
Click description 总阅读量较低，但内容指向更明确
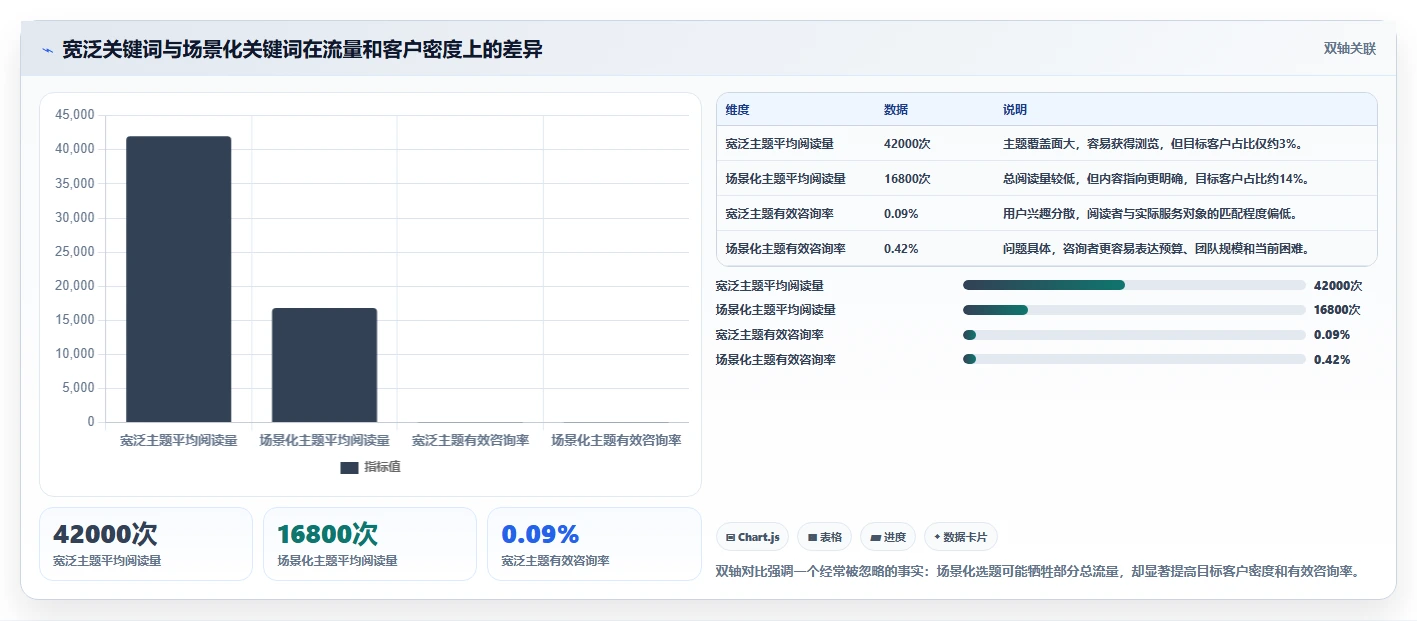tap(1094, 179)
